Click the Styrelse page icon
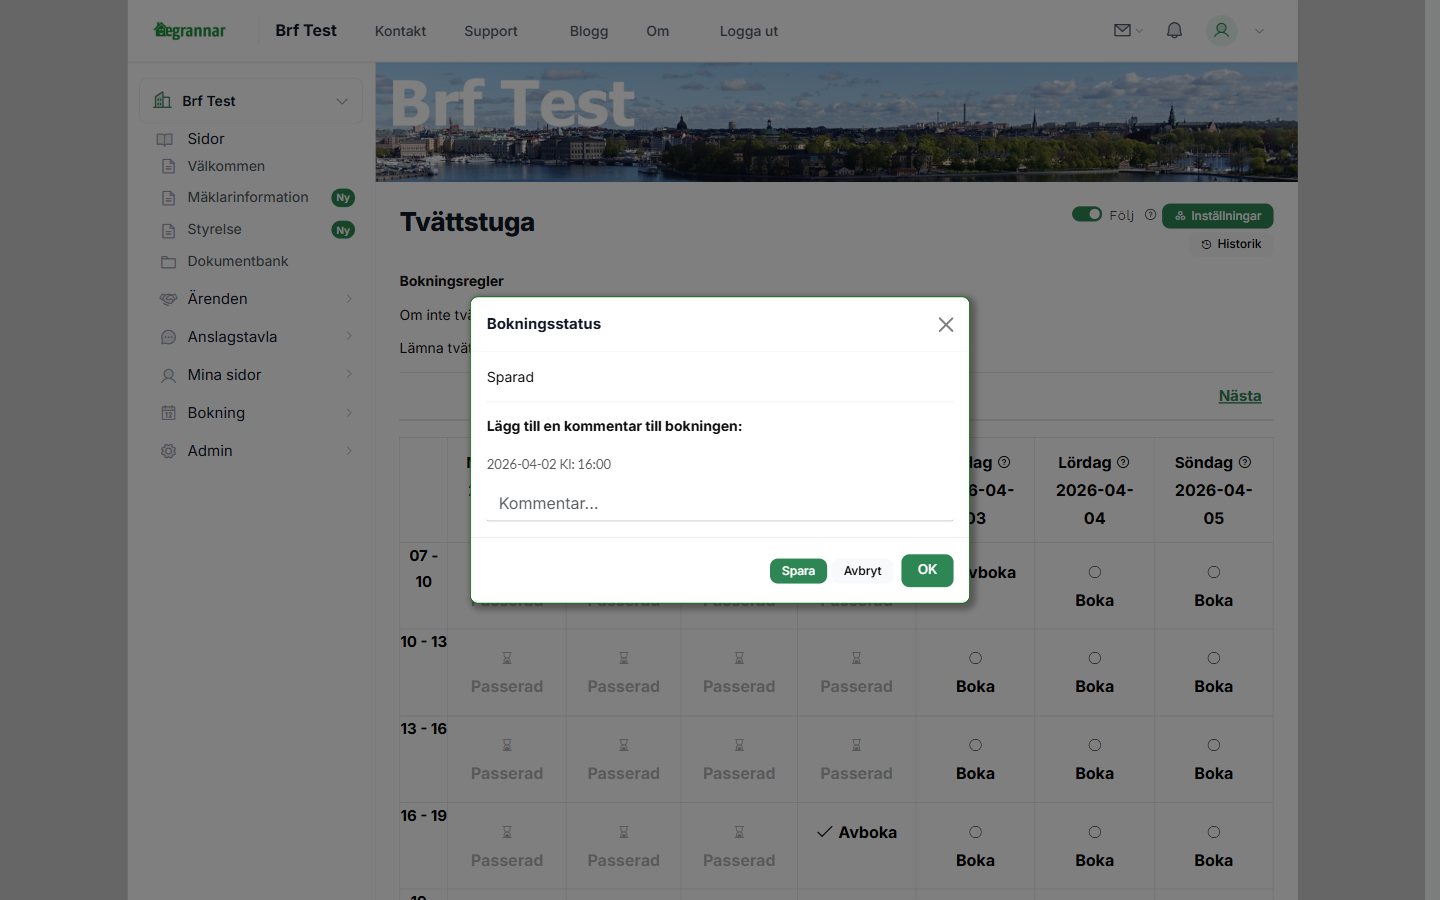This screenshot has height=900, width=1440. pyautogui.click(x=168, y=230)
